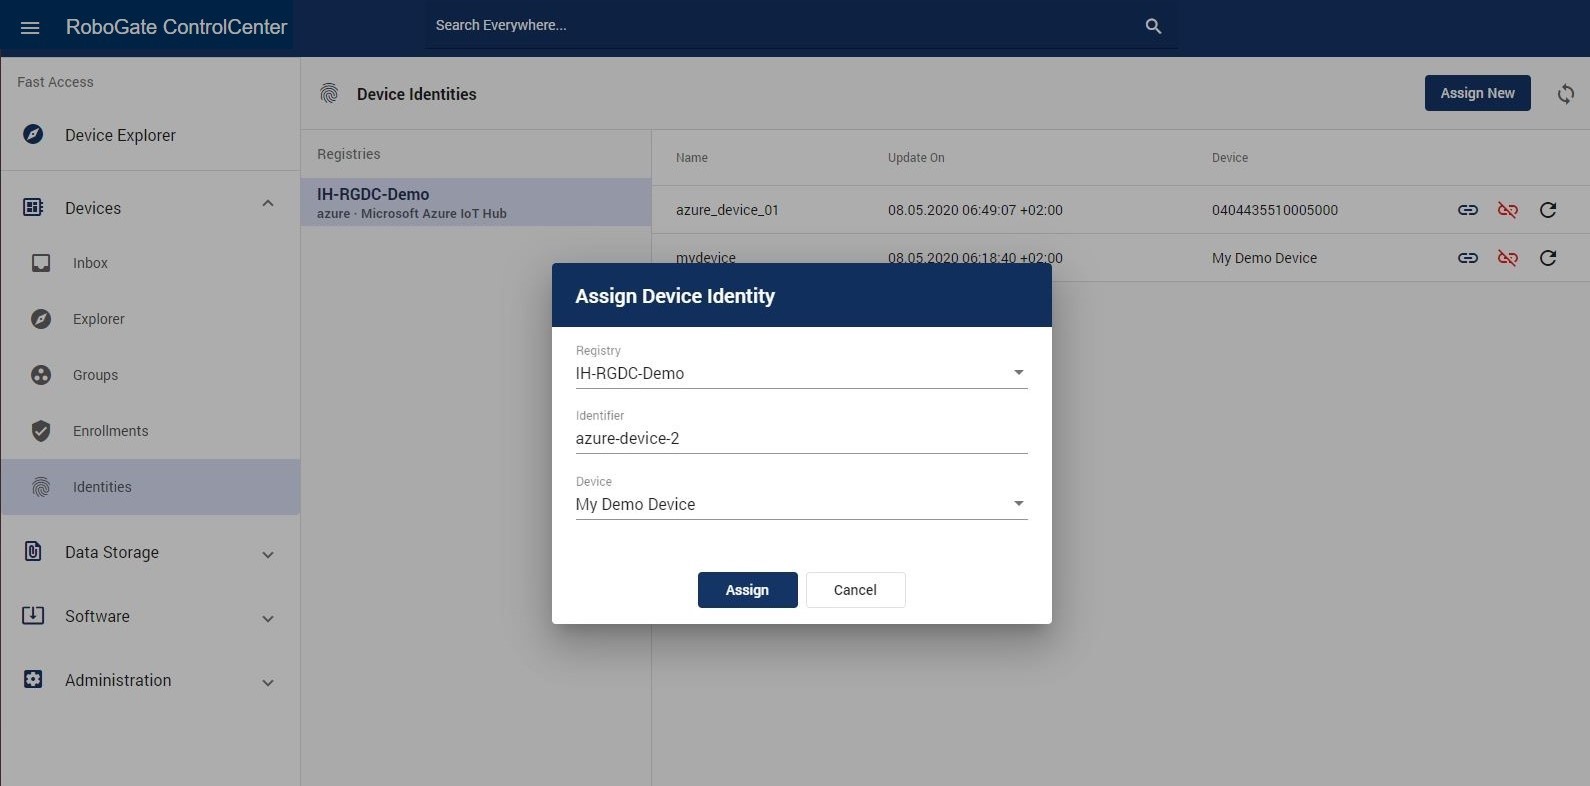Click the Explorer compass icon under Devices
Screen dimensions: 1590x786
41,319
